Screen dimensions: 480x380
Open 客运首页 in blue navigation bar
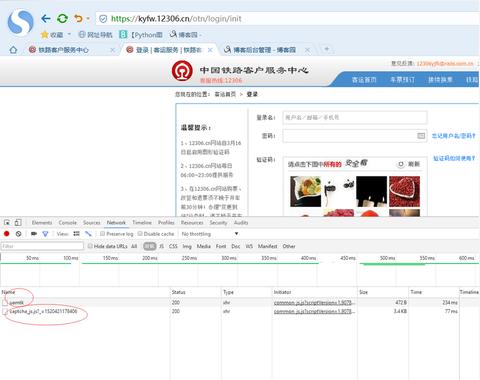pos(364,80)
